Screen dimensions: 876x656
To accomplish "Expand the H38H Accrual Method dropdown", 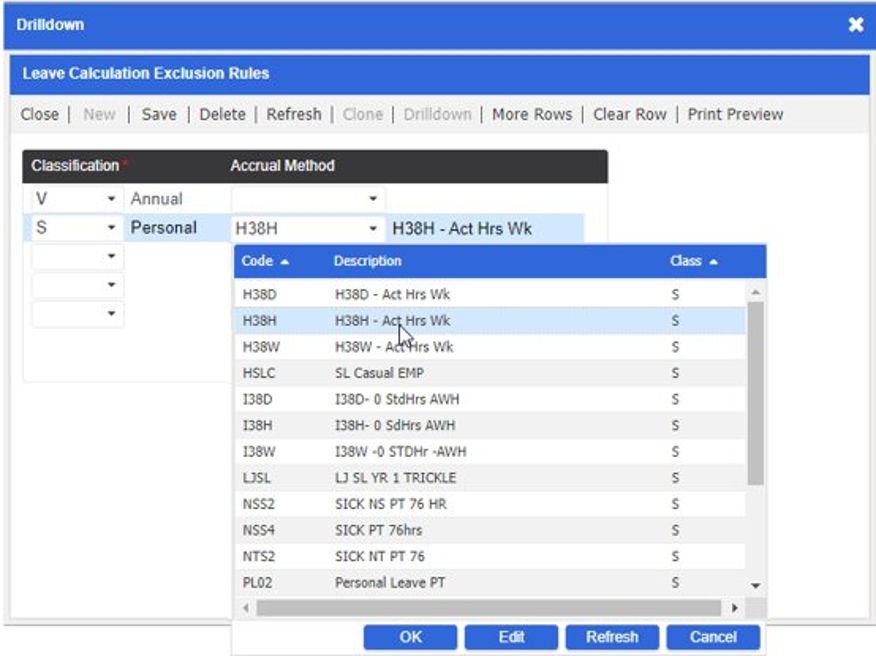I will (x=373, y=229).
